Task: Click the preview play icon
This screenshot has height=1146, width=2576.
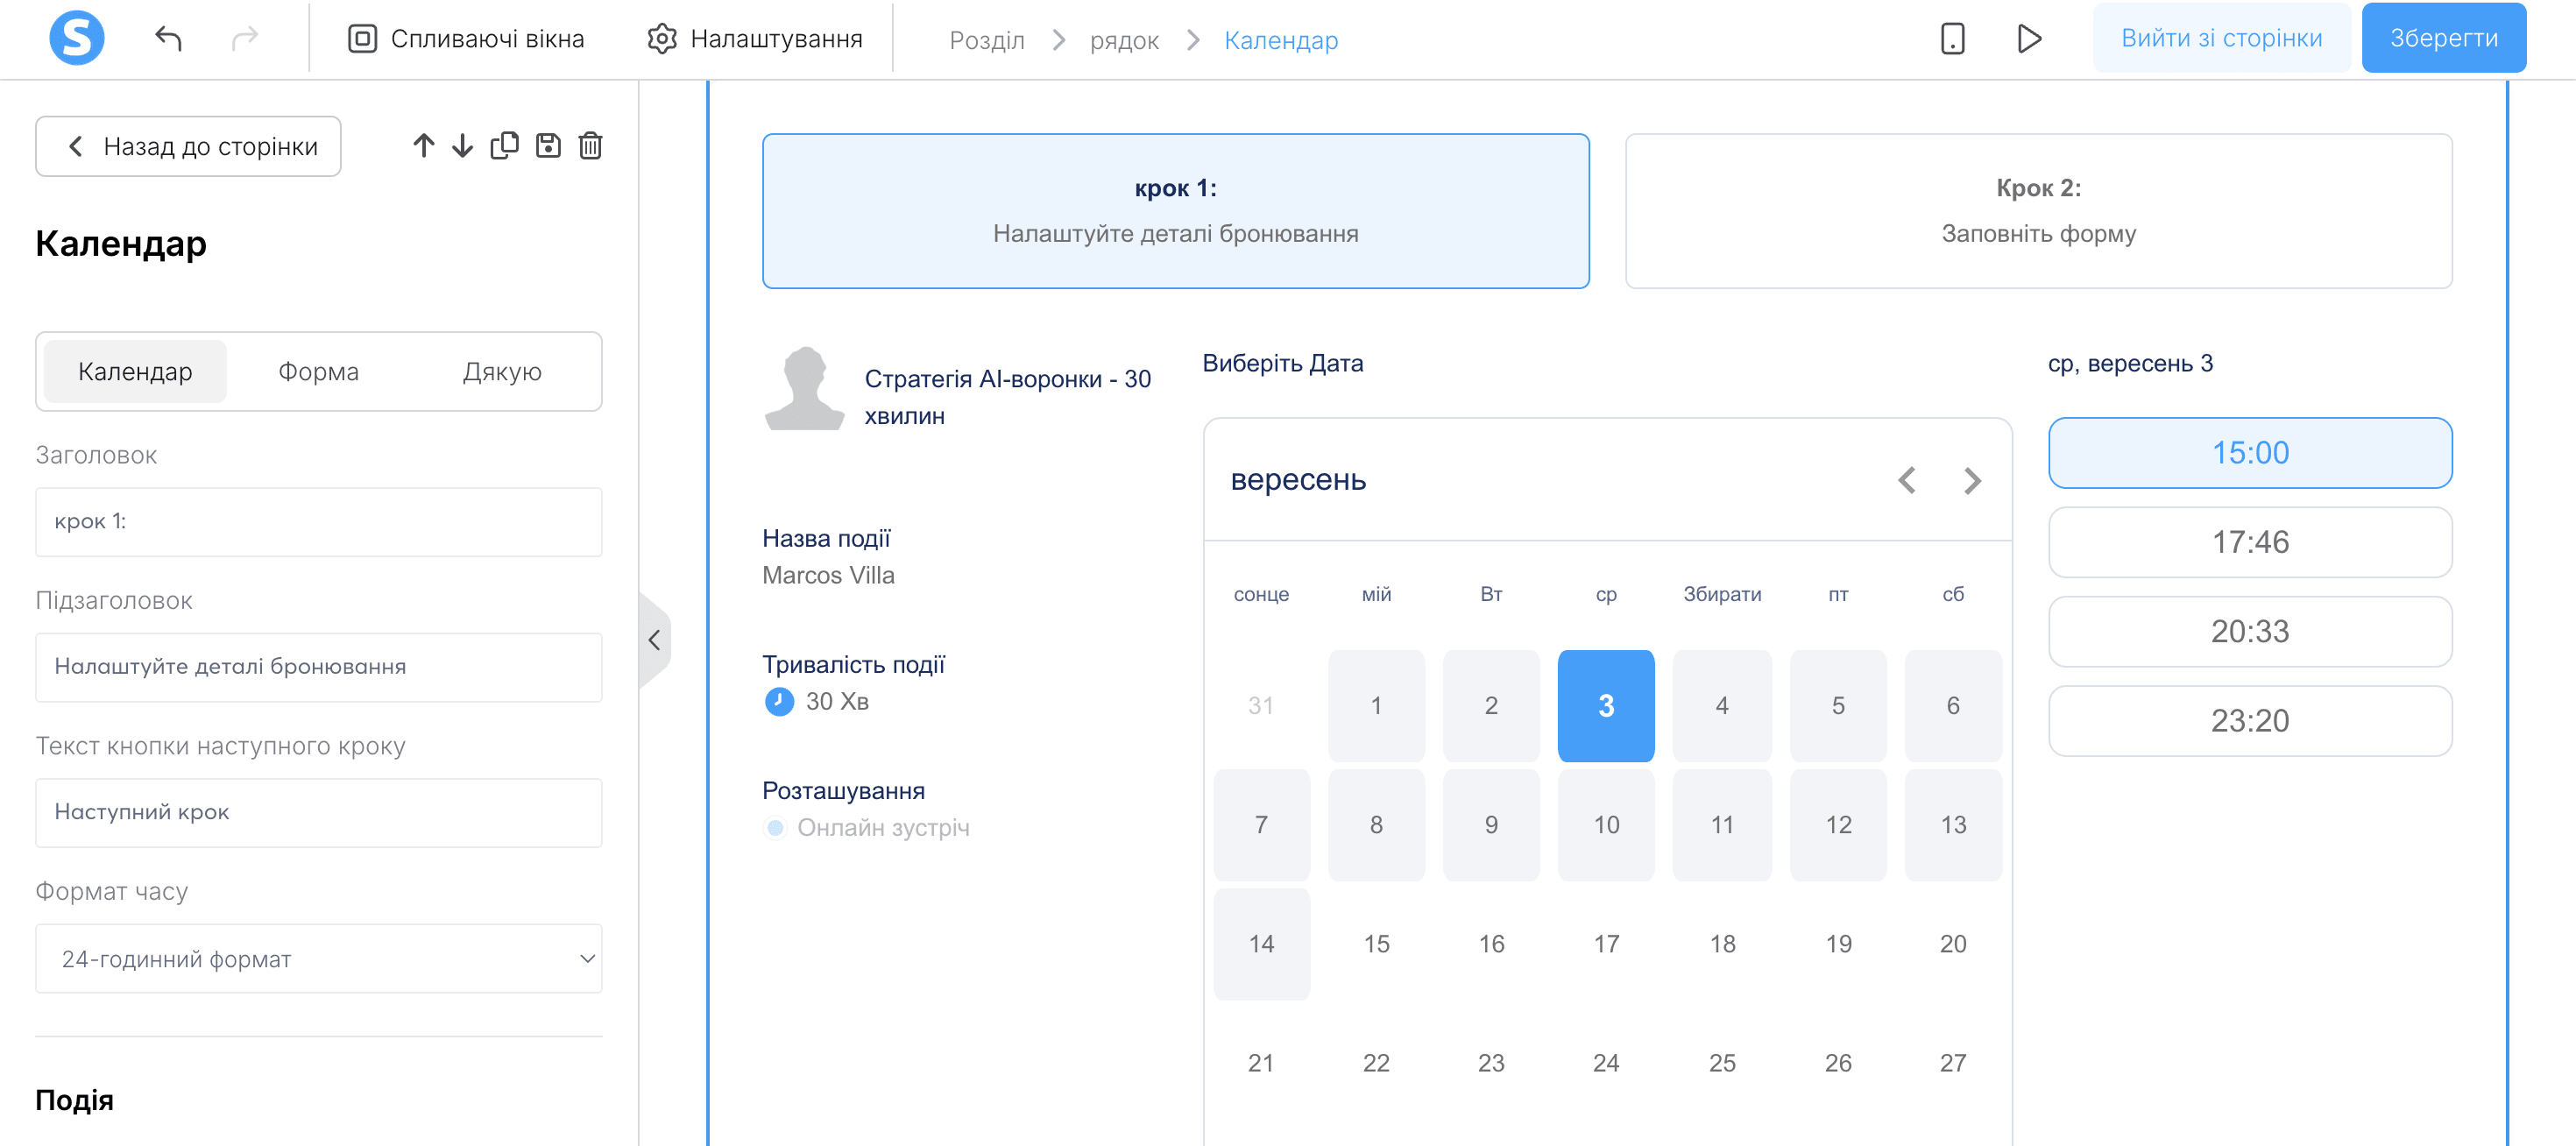Action: 2029,39
